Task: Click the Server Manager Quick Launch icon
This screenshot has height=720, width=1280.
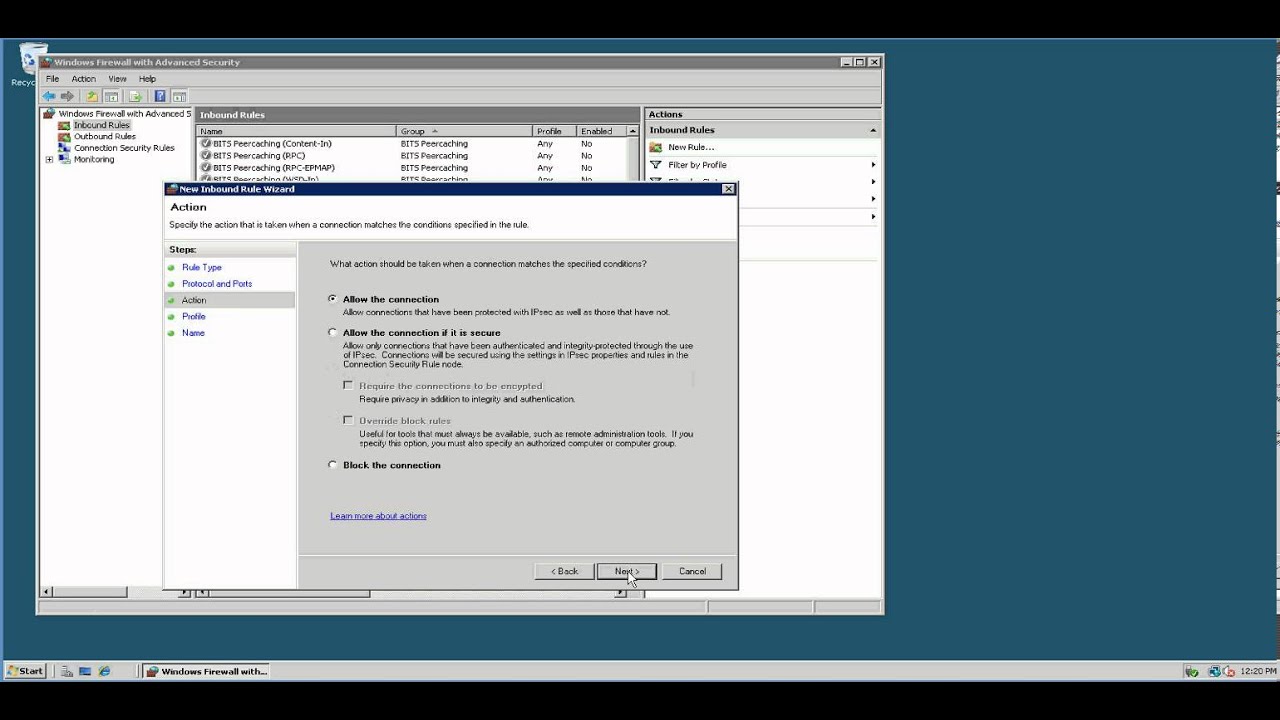Action: click(x=66, y=671)
